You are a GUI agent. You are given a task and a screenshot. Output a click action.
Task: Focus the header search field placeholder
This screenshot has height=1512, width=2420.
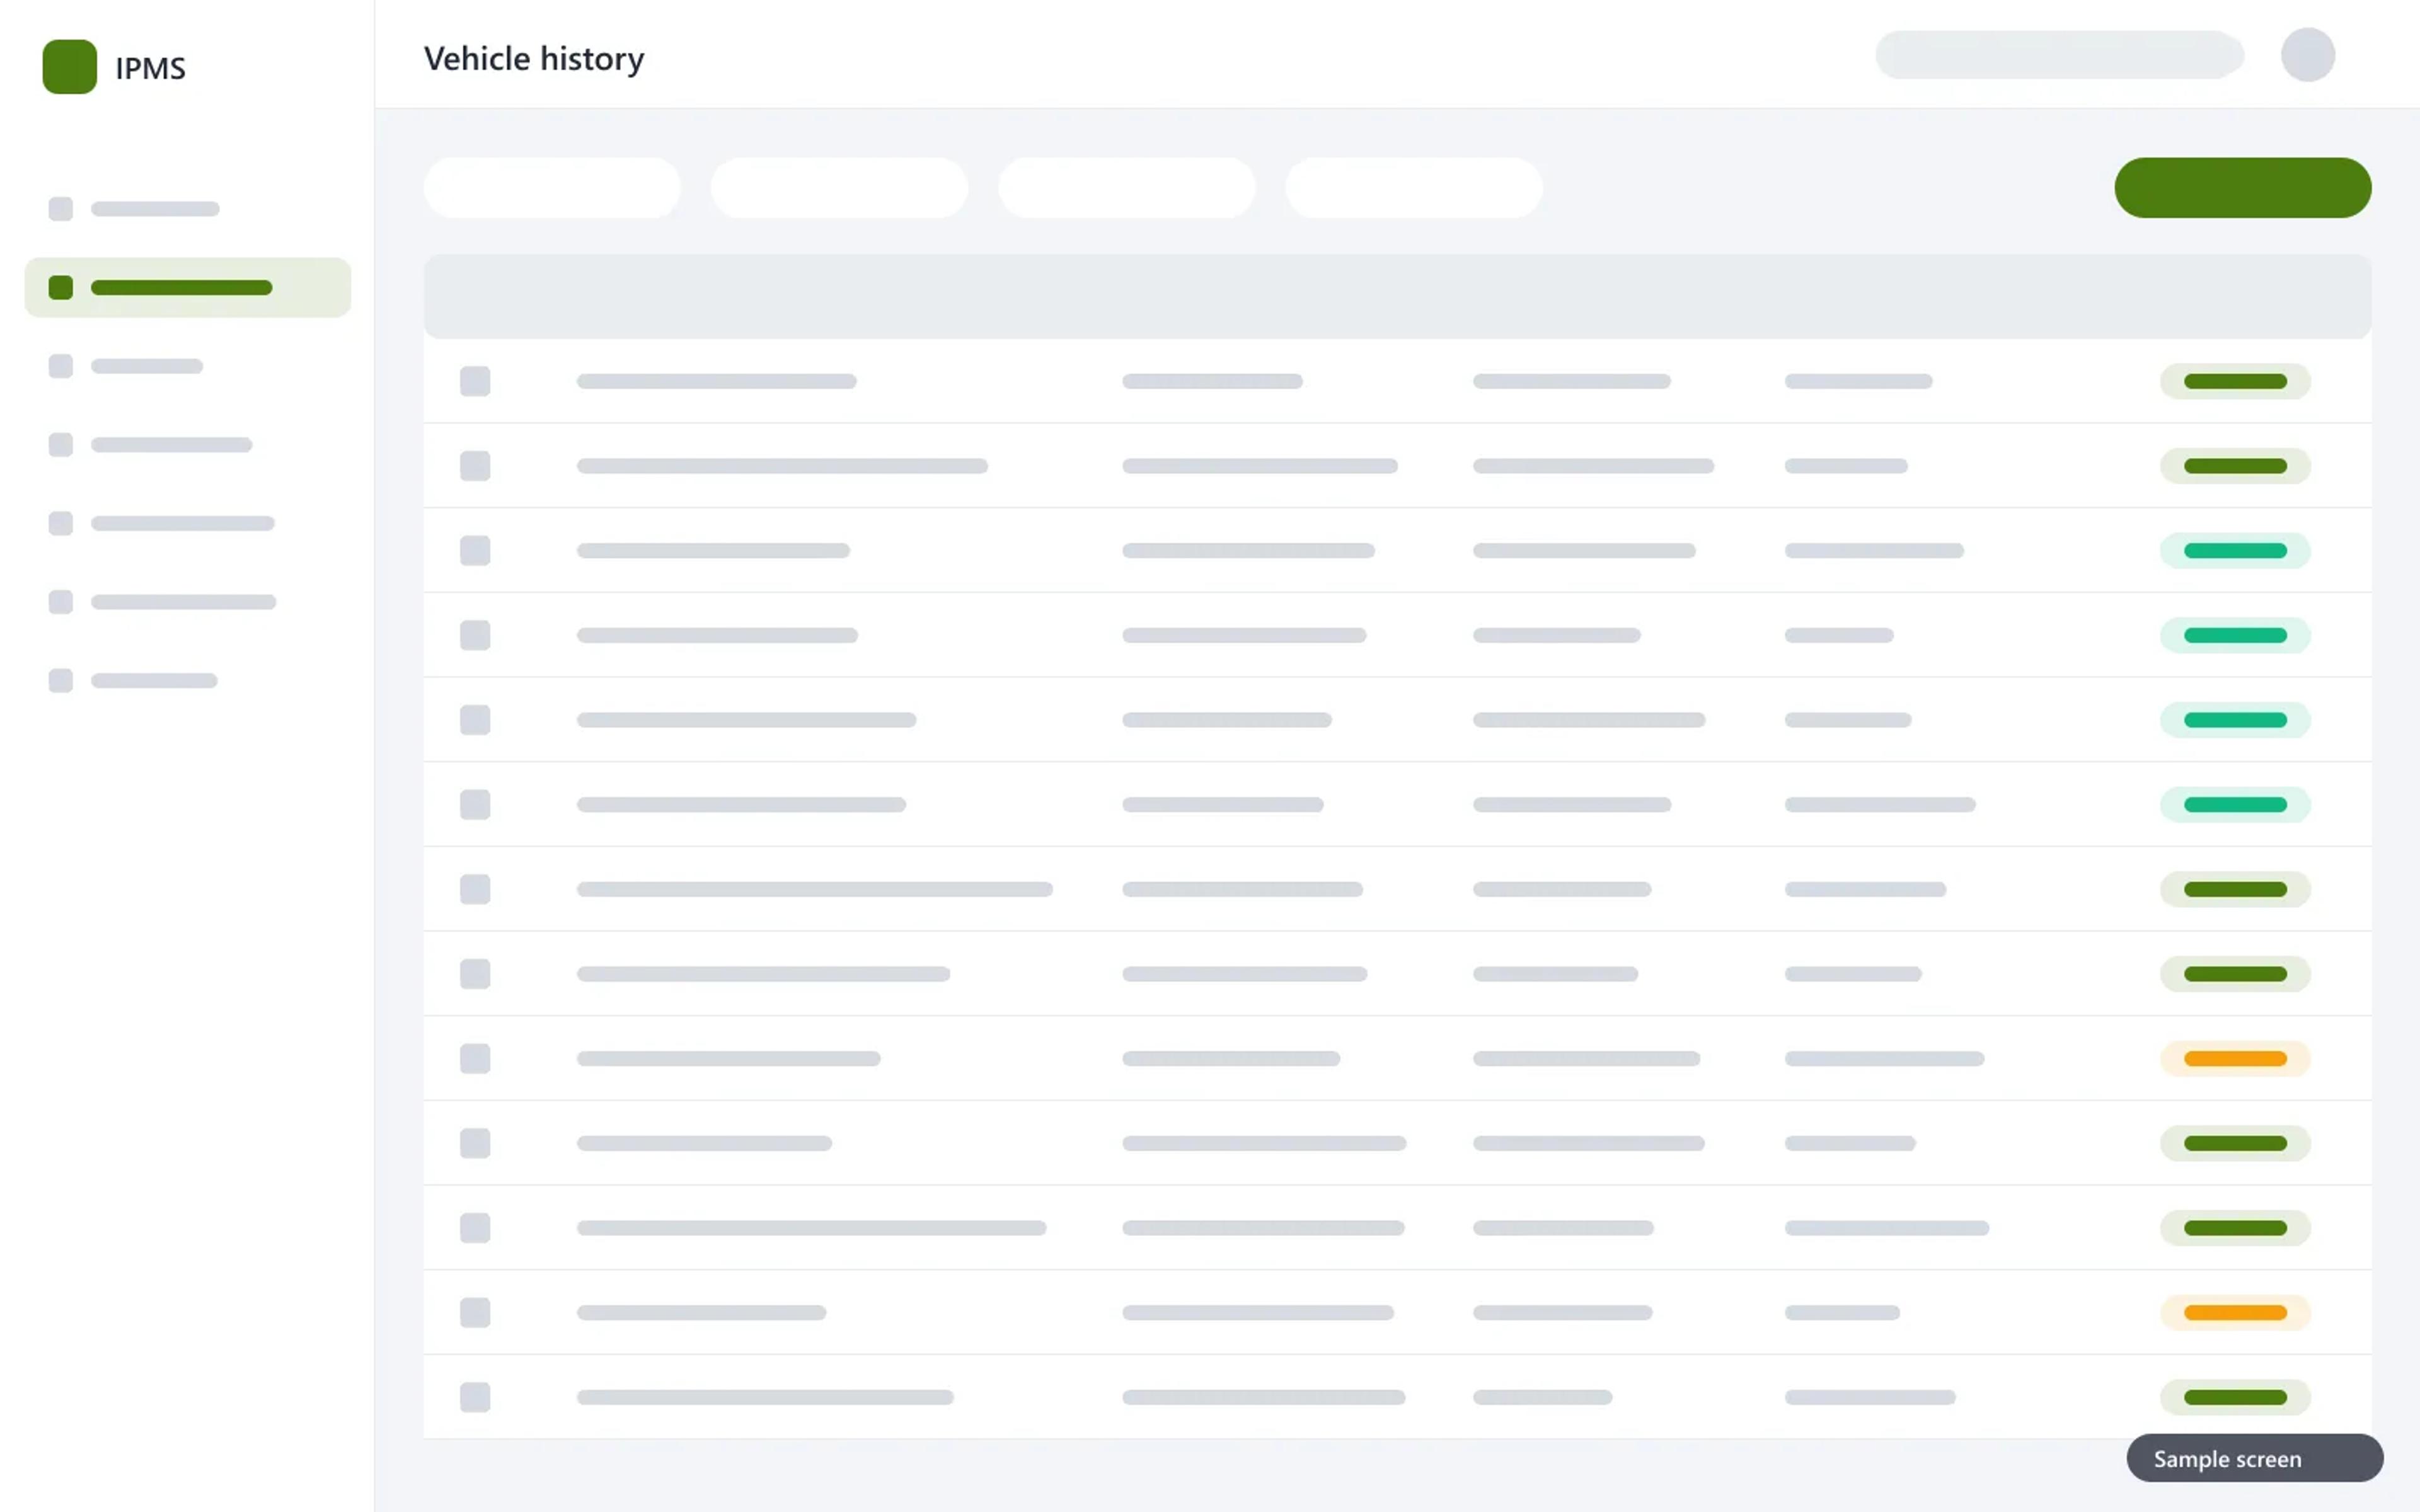tap(2059, 55)
